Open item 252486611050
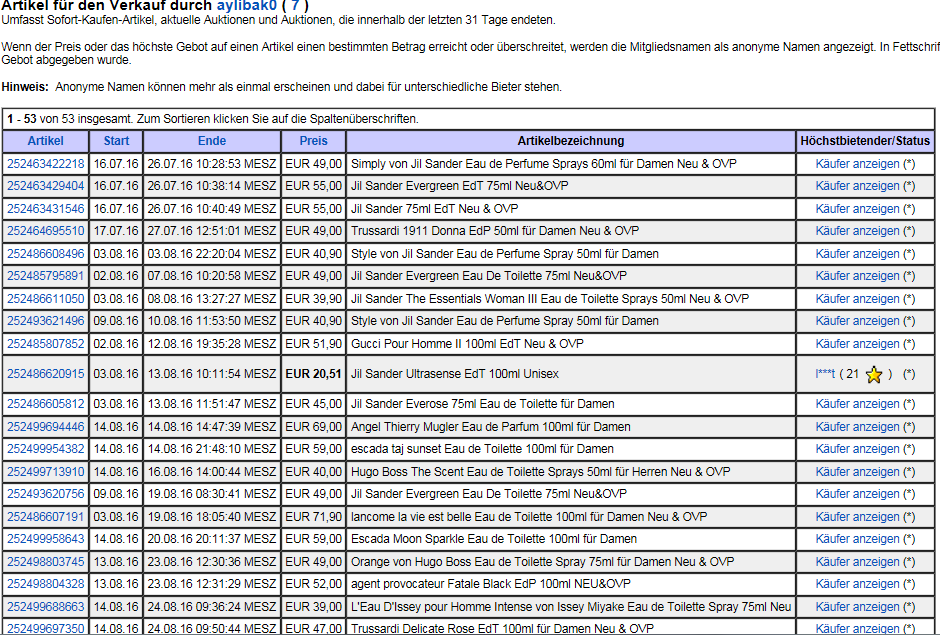Viewport: 940px width, 635px height. [46, 299]
